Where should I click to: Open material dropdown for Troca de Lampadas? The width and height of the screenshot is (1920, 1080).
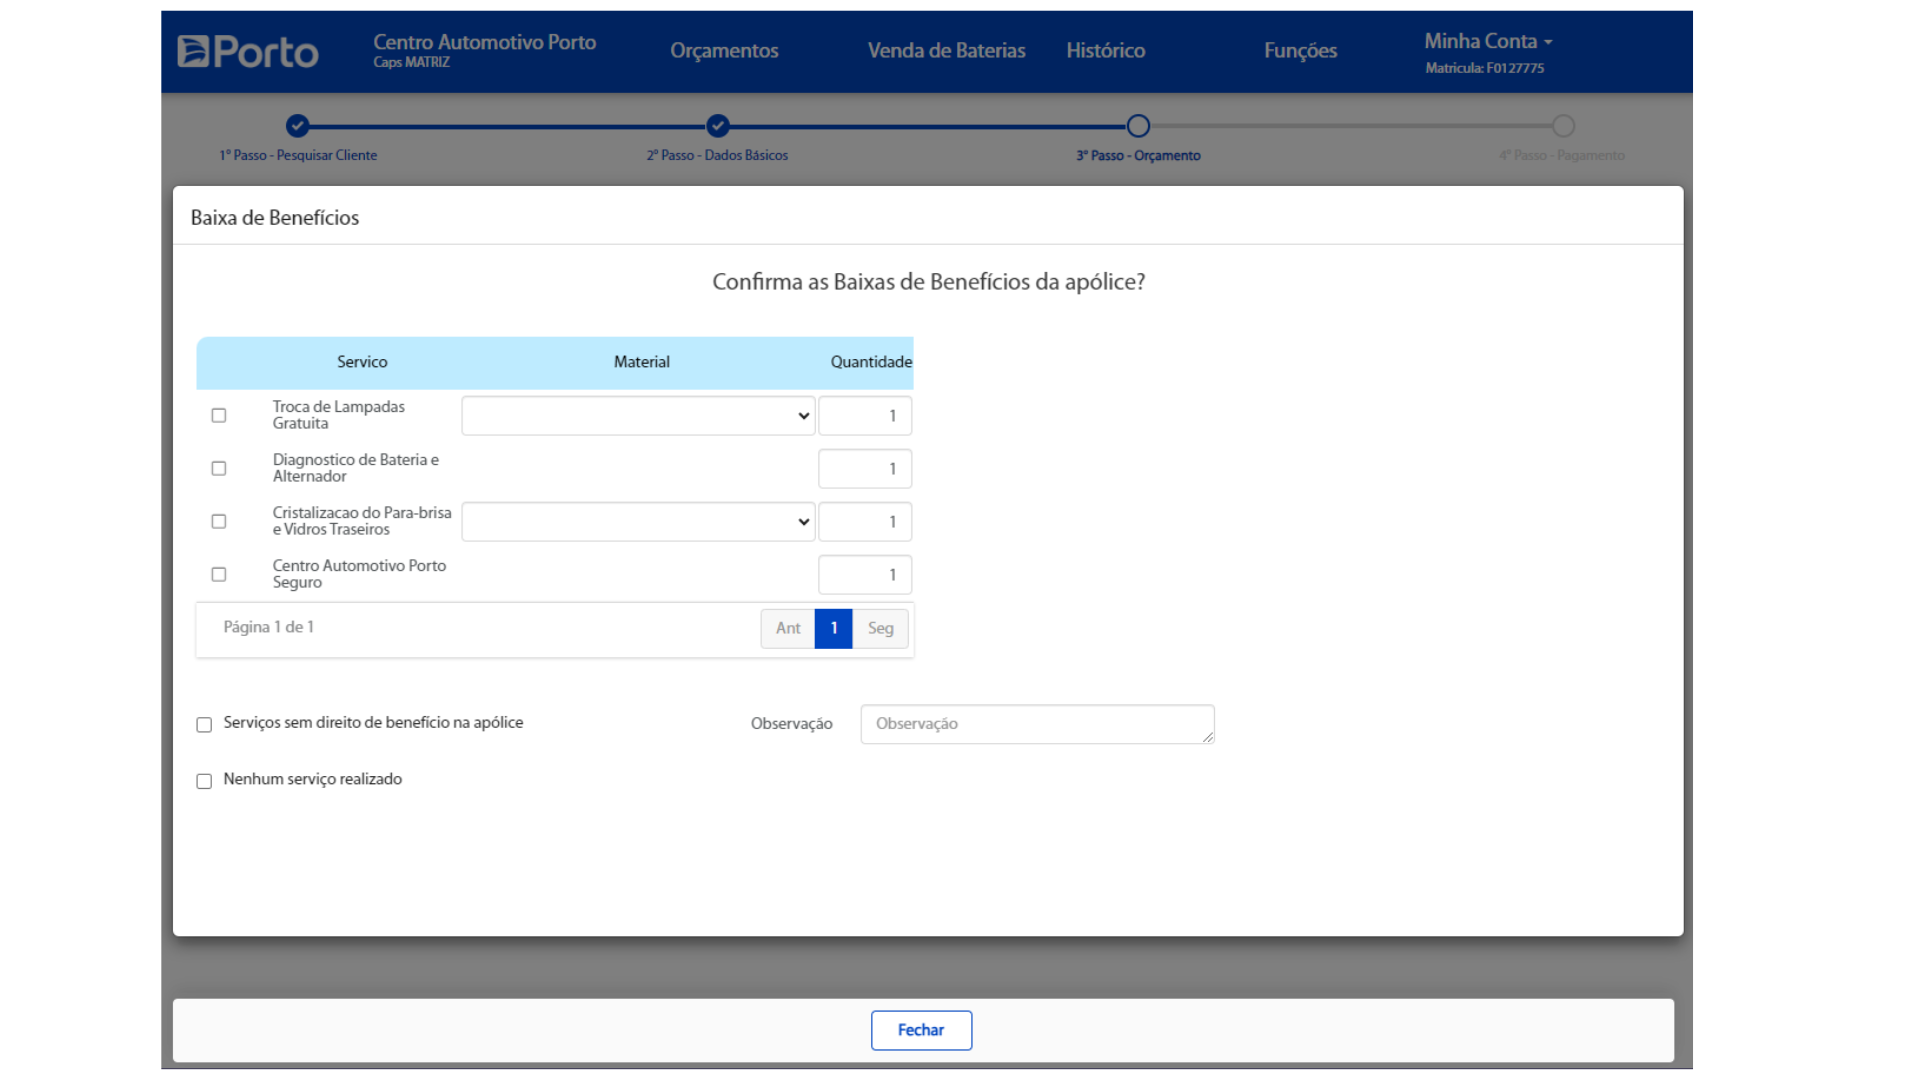[x=638, y=416]
